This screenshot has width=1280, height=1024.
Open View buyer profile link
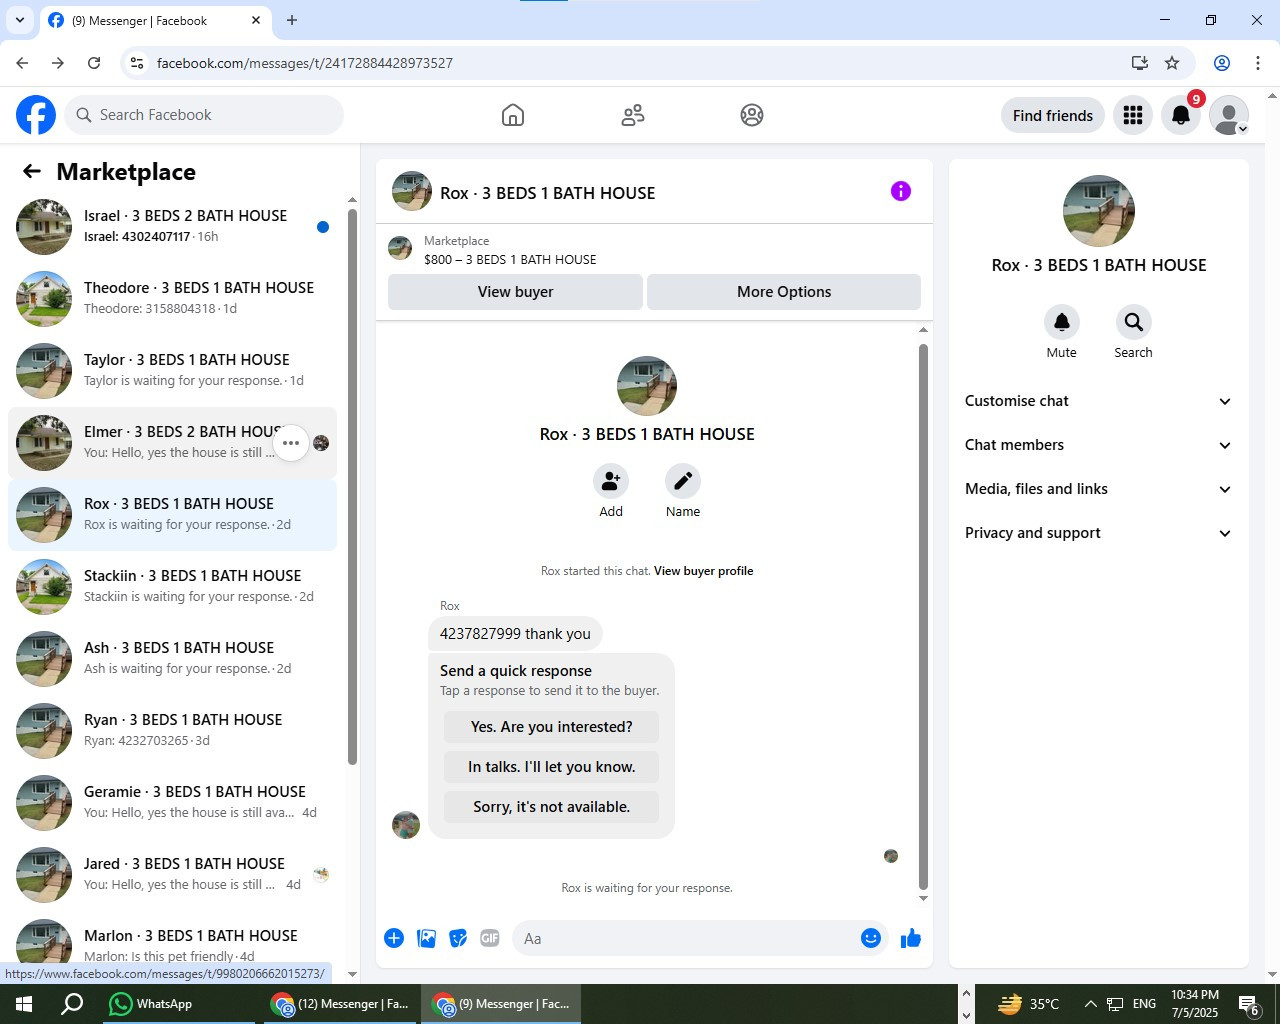pyautogui.click(x=704, y=571)
